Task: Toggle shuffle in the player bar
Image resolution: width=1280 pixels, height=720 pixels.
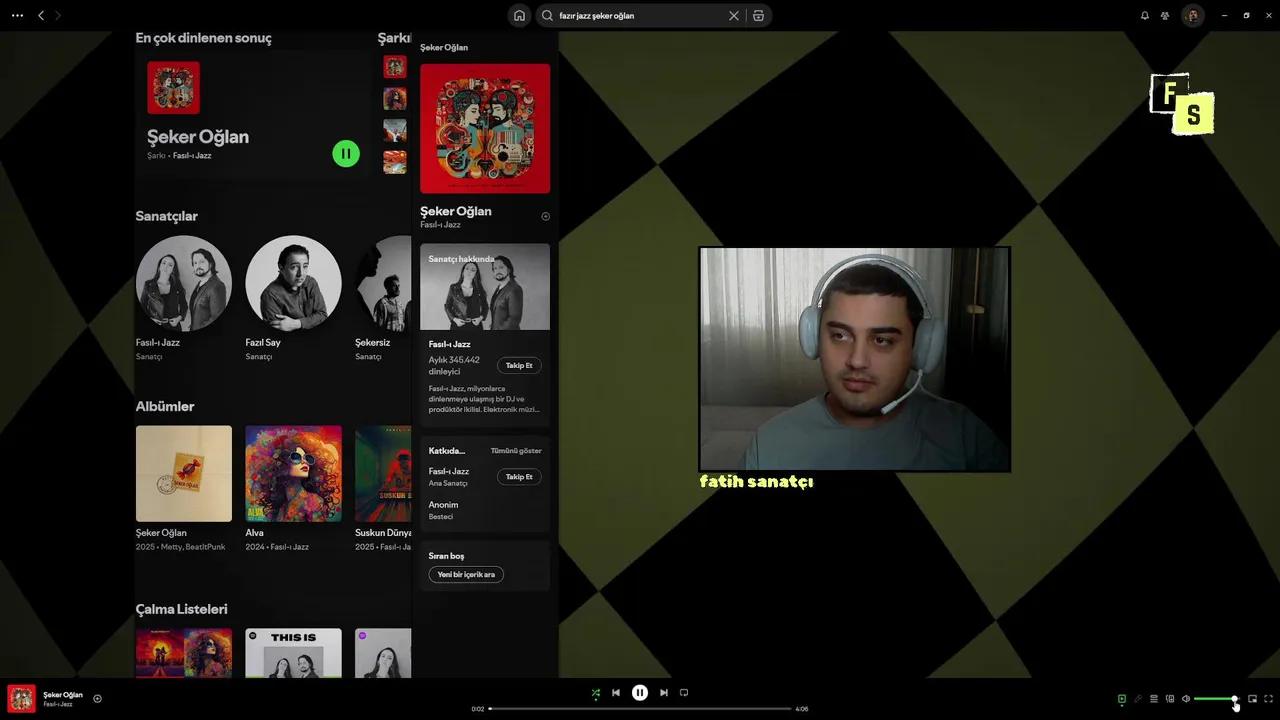Action: 596,693
